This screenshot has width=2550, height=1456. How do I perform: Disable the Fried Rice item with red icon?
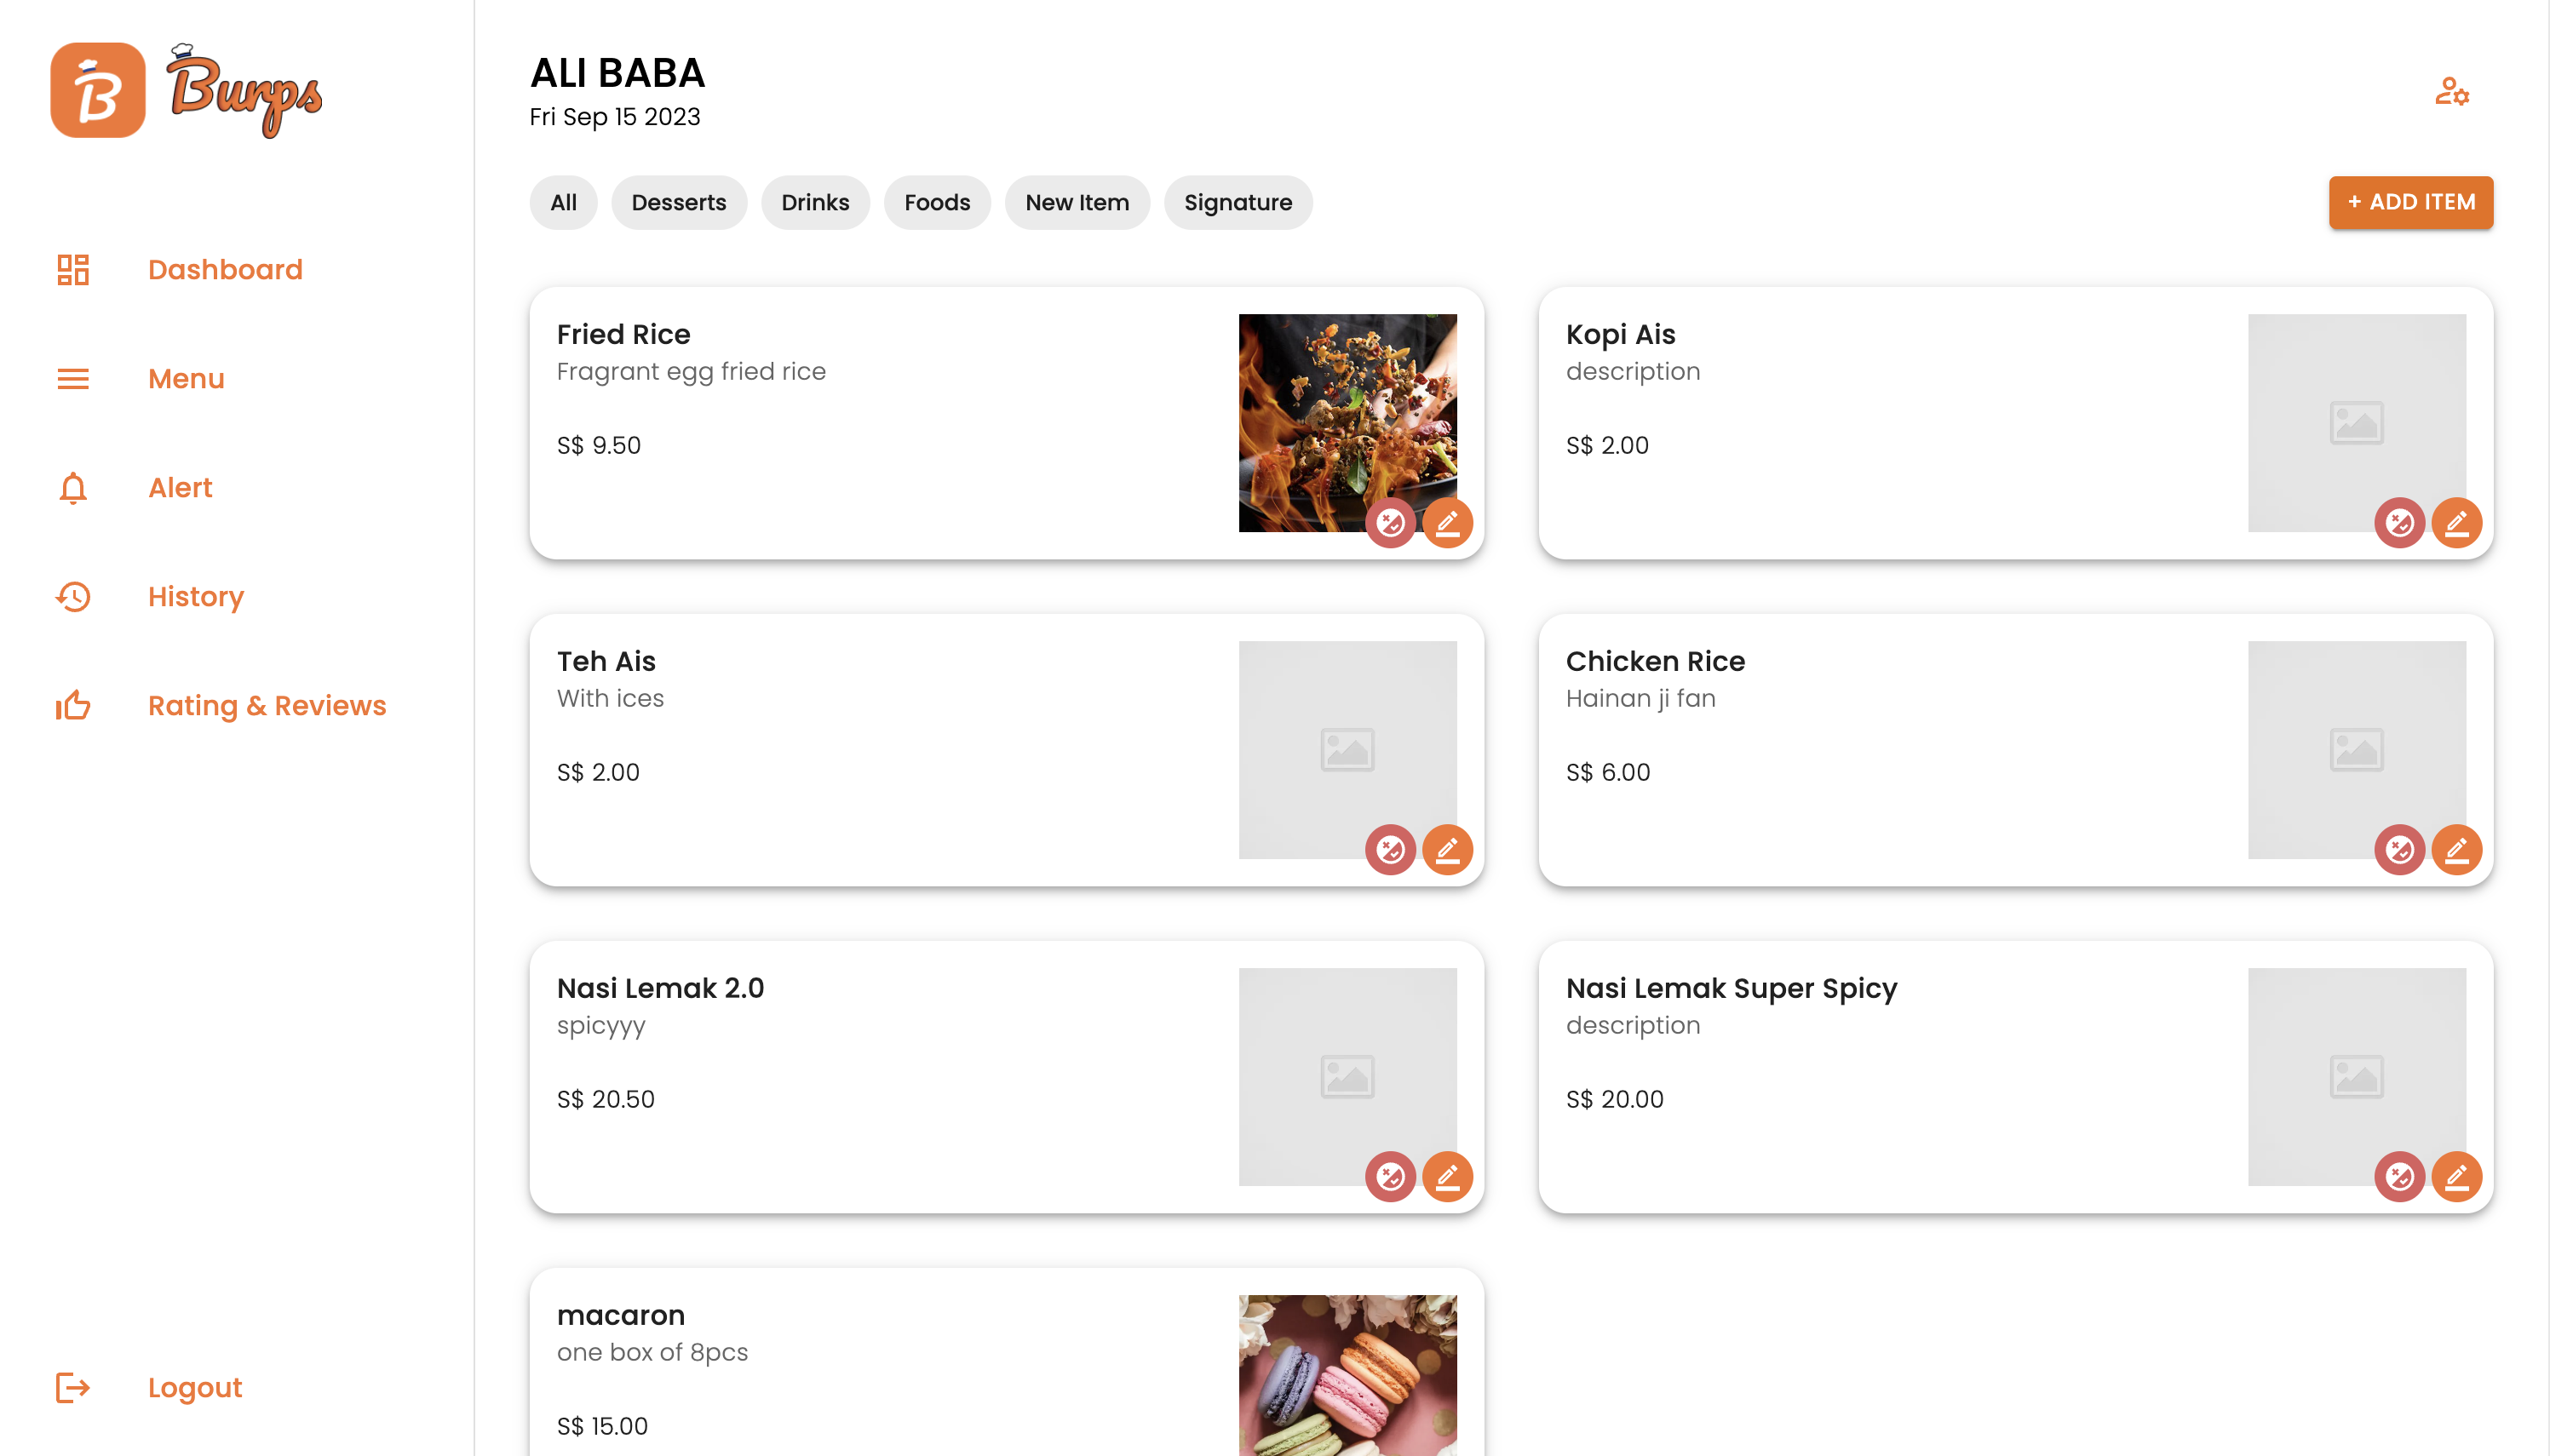pos(1392,522)
